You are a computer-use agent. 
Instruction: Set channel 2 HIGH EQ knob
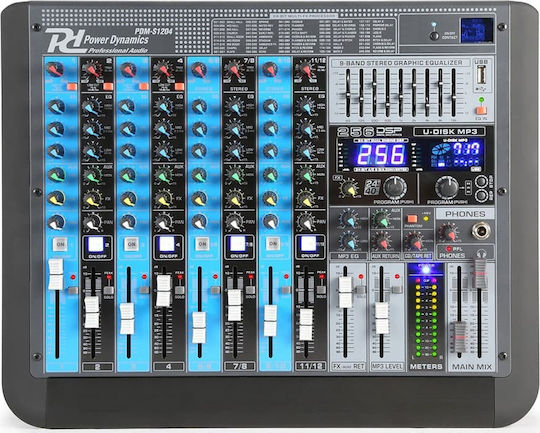point(92,107)
